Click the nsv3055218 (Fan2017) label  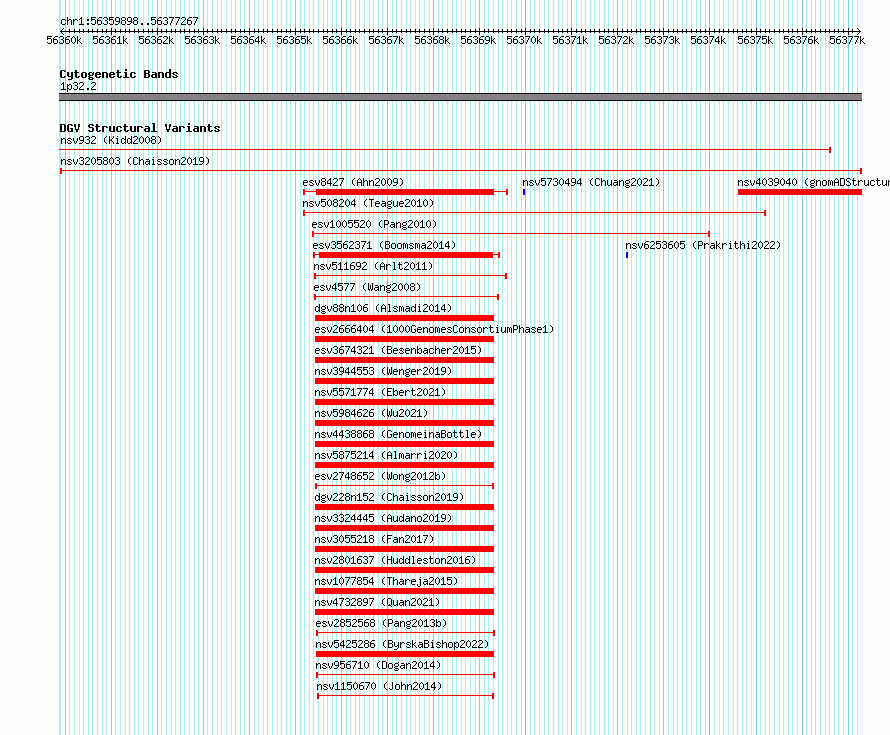pyautogui.click(x=374, y=539)
